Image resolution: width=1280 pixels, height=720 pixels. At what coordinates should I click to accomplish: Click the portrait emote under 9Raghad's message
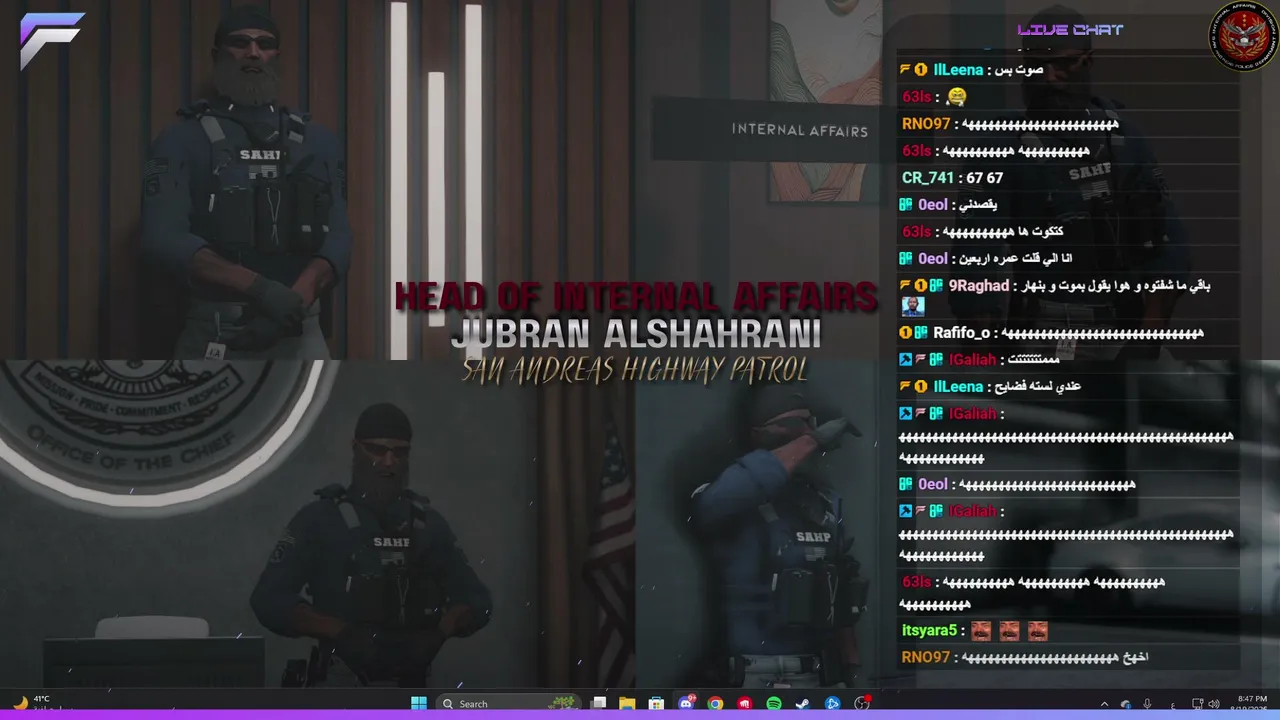(913, 306)
